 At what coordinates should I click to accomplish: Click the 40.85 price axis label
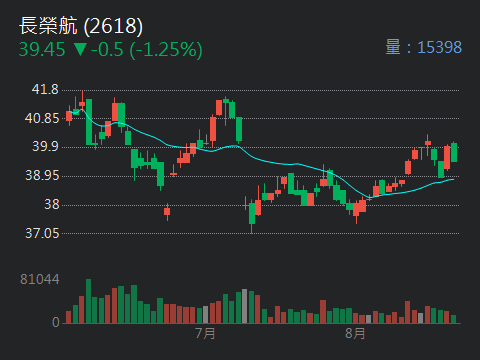(42, 118)
